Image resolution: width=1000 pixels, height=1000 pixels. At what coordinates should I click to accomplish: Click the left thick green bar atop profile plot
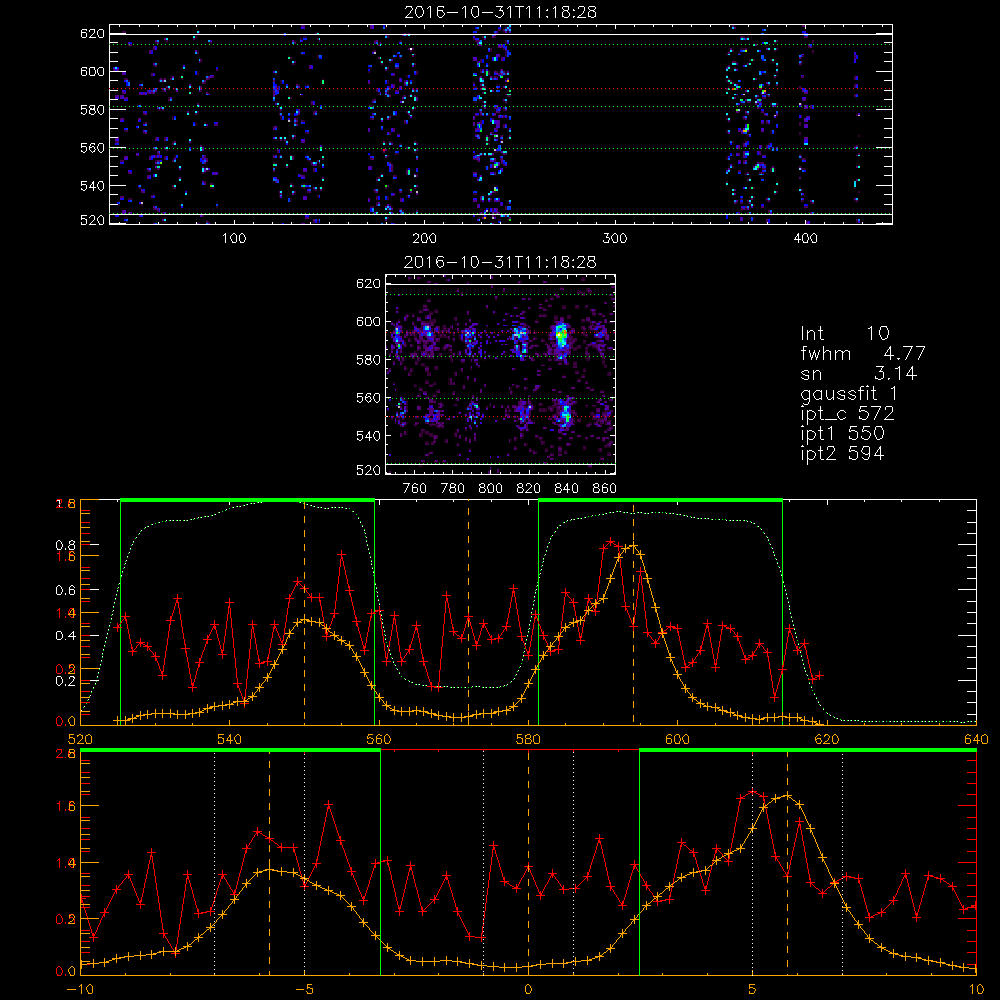(x=247, y=500)
